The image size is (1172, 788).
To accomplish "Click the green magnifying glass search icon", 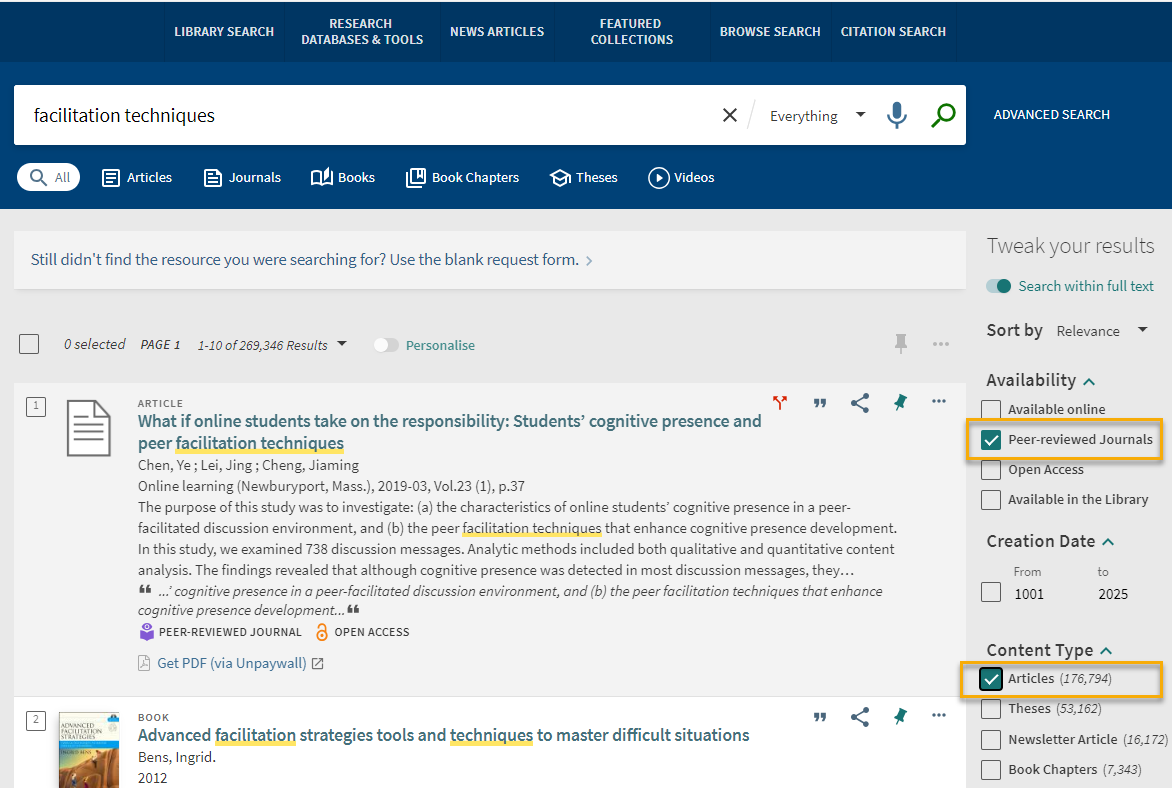I will pos(941,115).
